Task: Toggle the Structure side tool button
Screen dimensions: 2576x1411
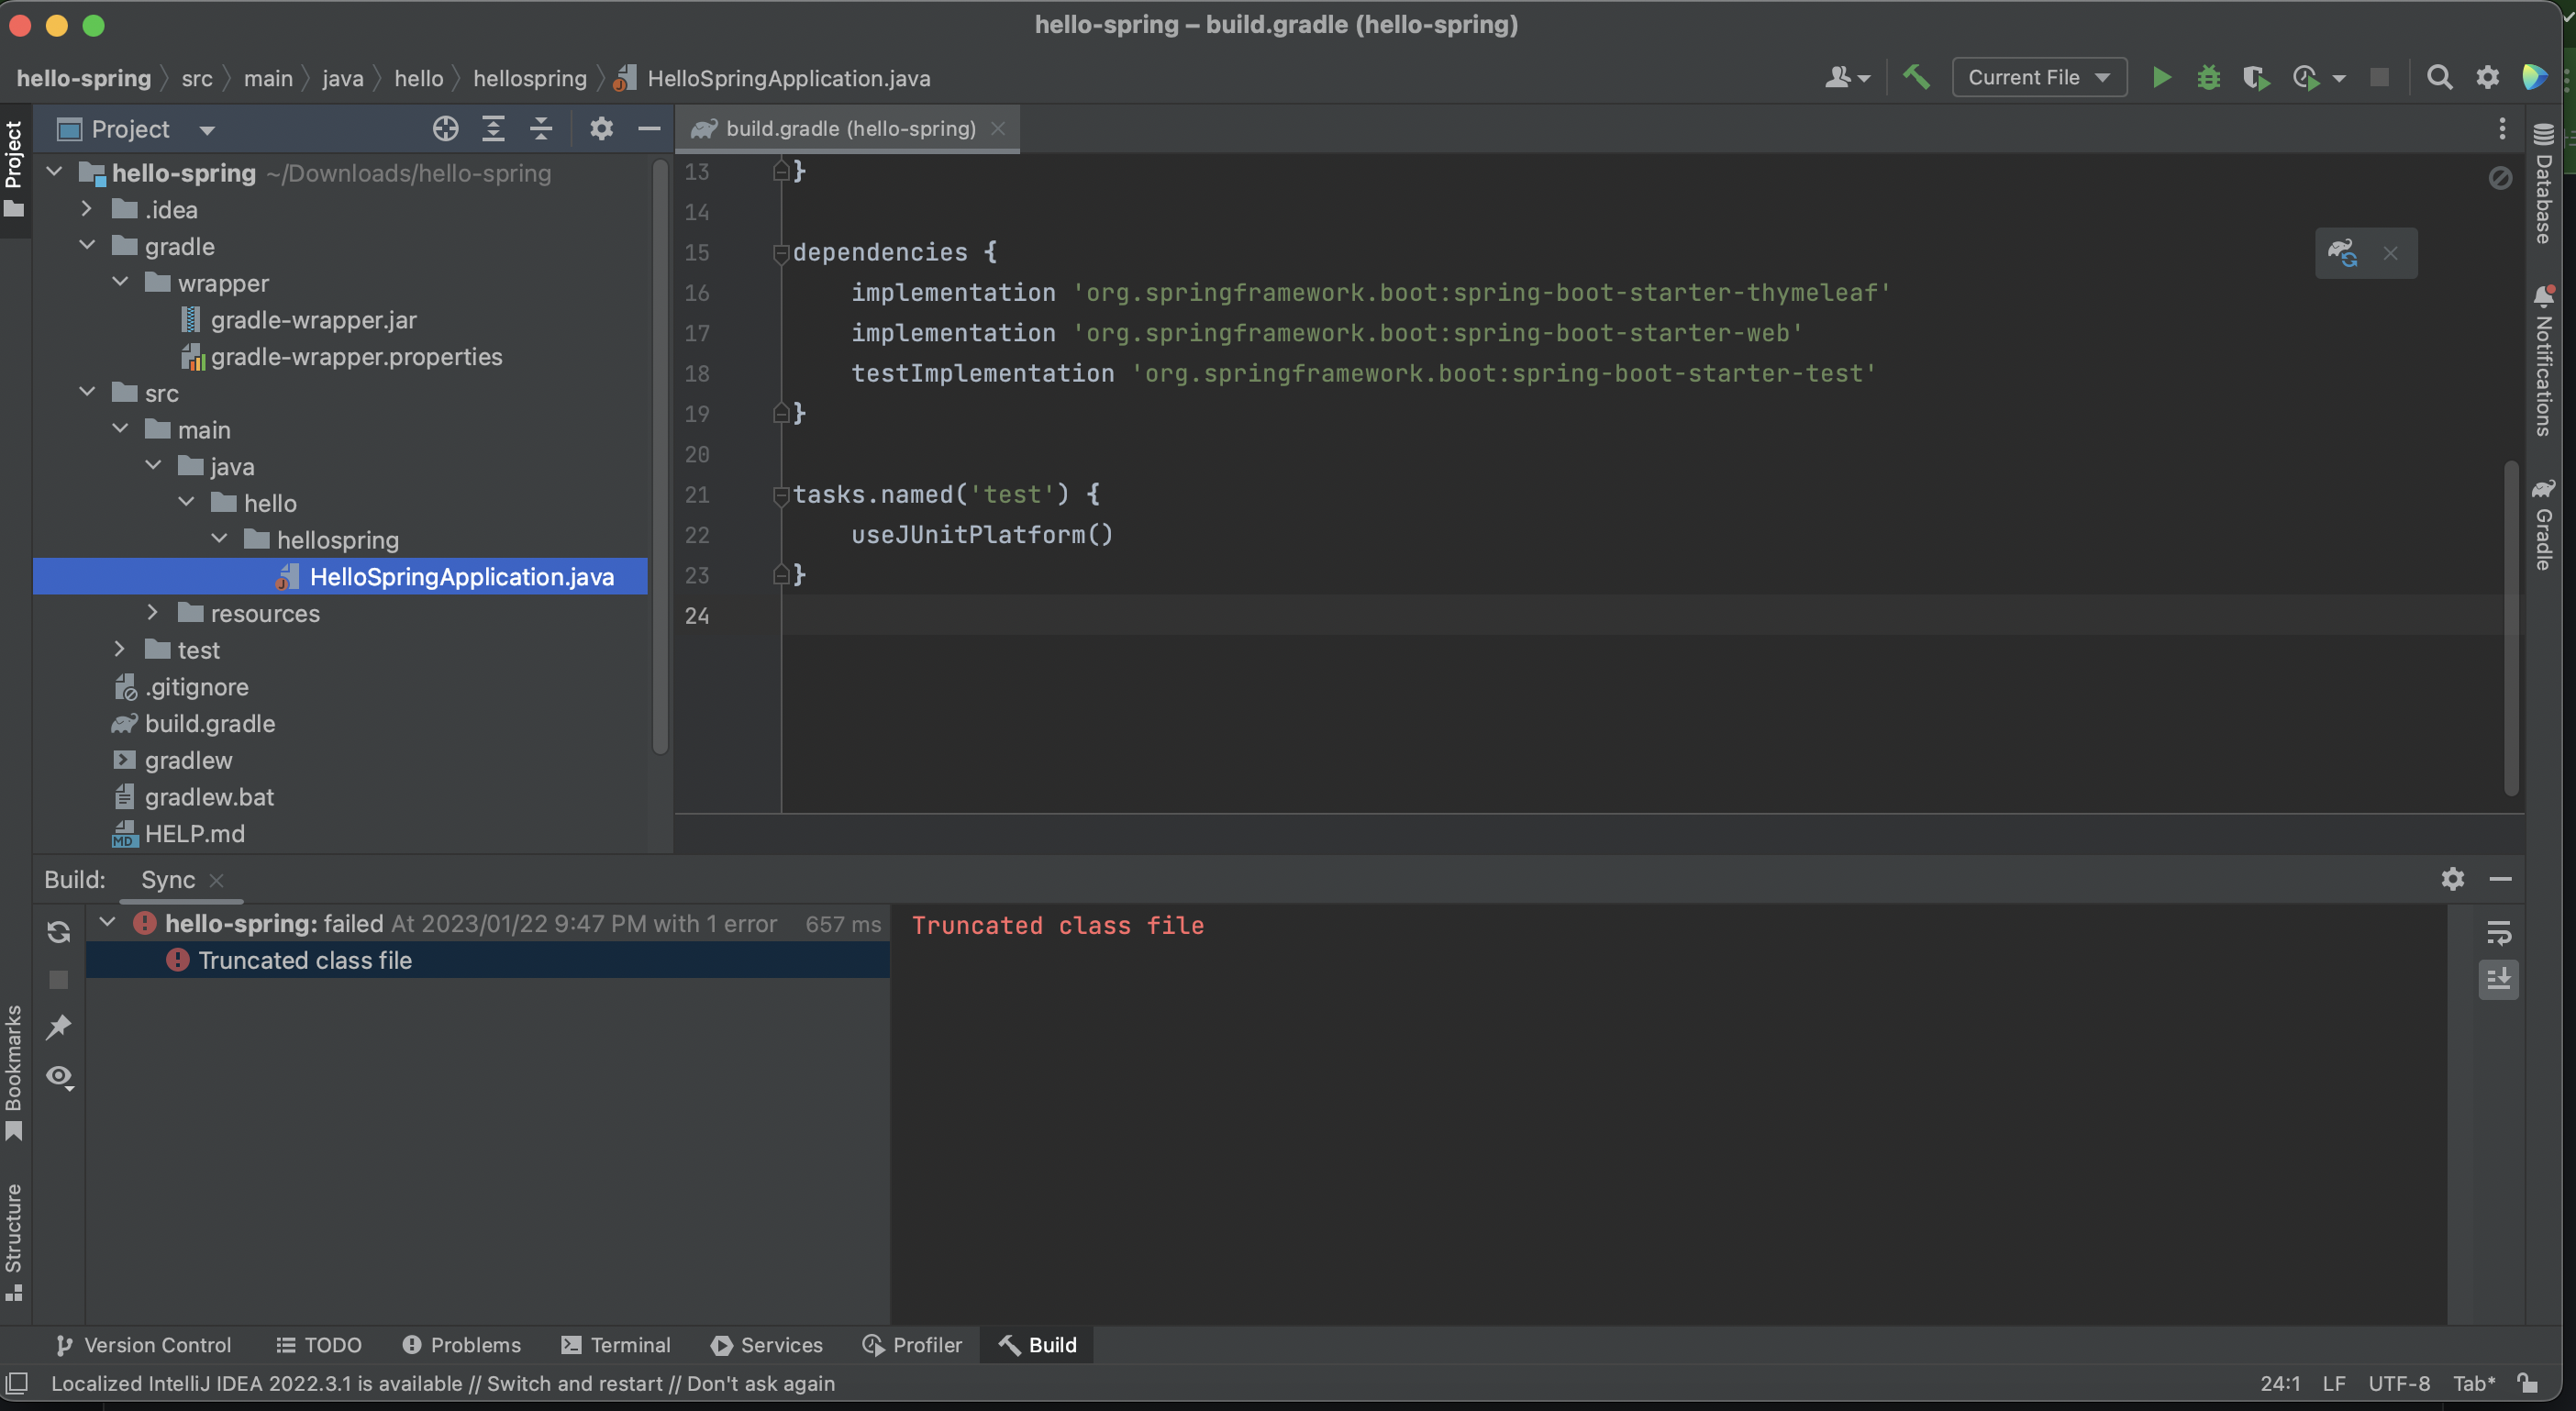Action: click(14, 1242)
